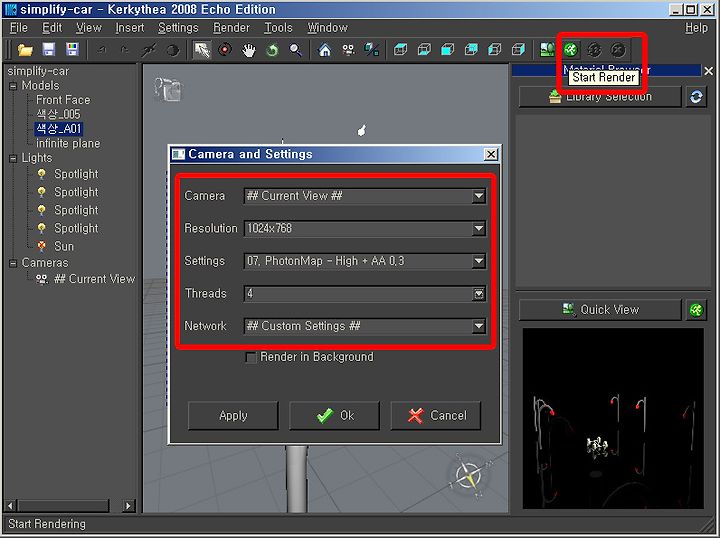The image size is (720, 538).
Task: Confirm with the Ok button
Action: point(335,415)
